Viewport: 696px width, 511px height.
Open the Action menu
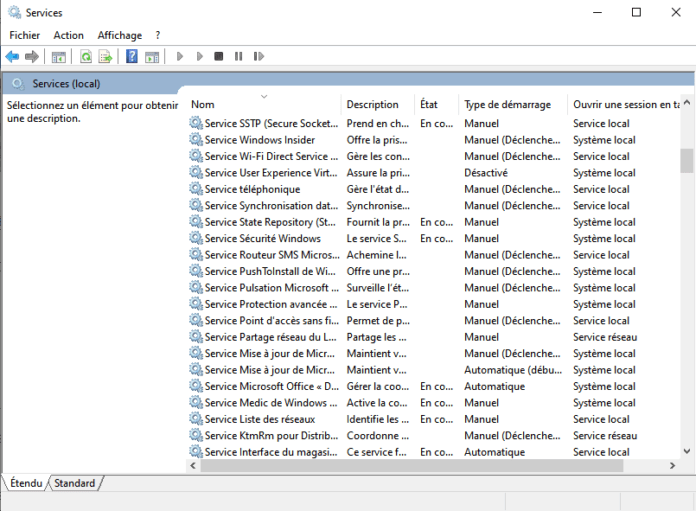click(69, 35)
